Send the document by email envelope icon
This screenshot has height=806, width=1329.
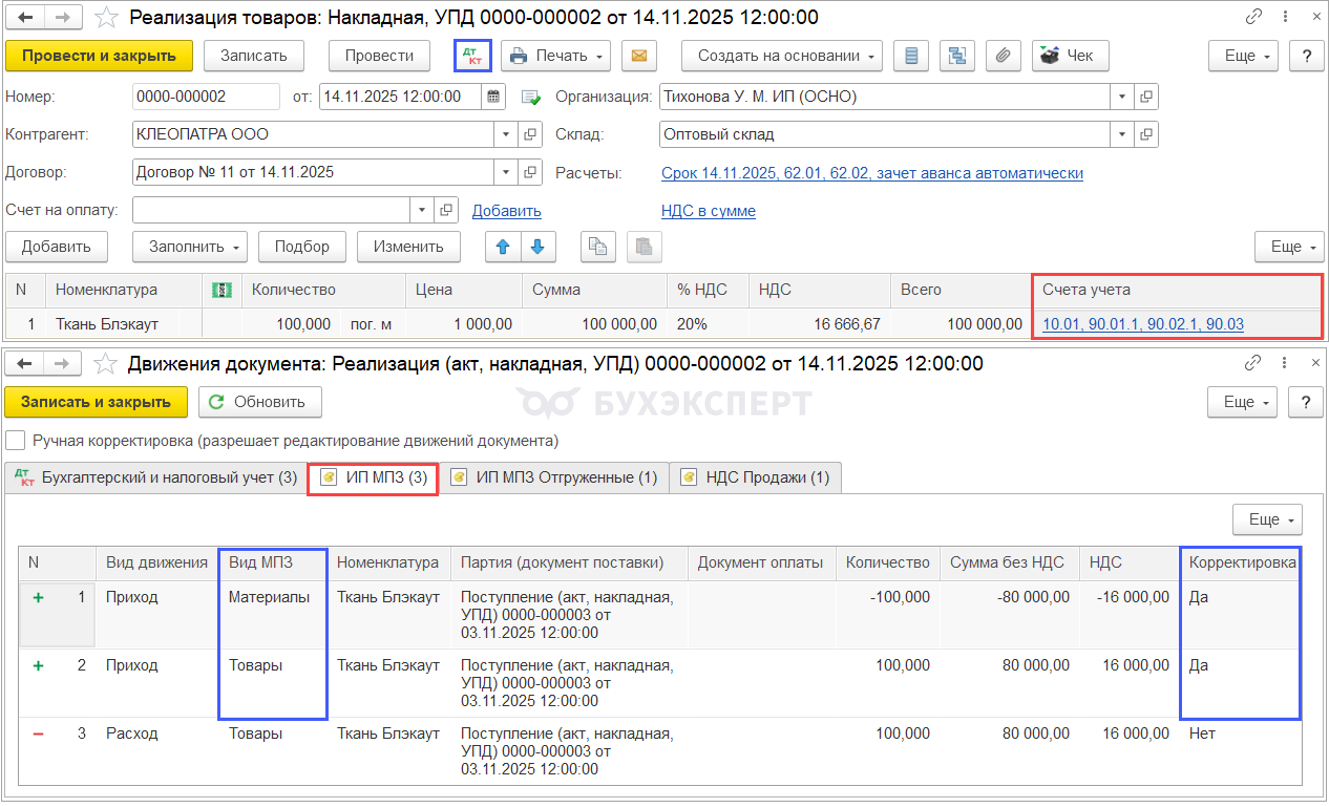pos(638,56)
